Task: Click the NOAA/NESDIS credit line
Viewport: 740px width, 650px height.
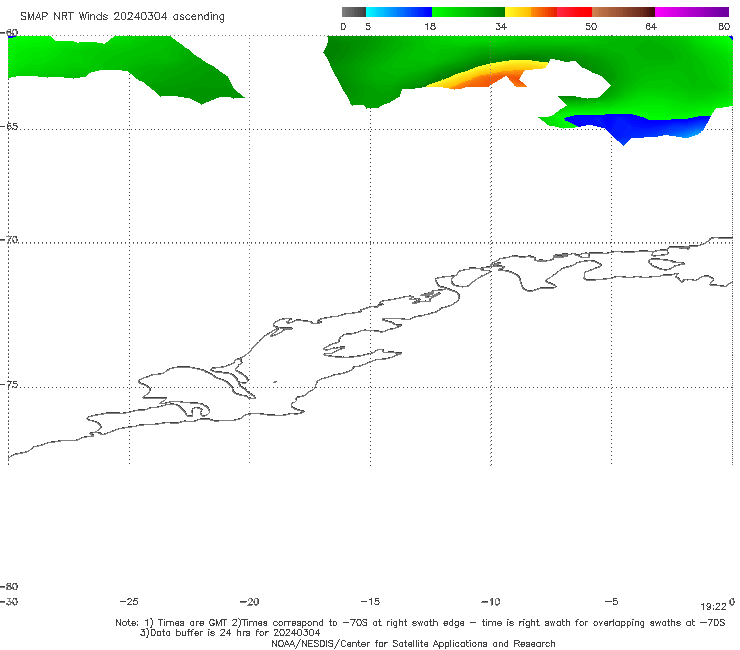Action: coord(413,643)
